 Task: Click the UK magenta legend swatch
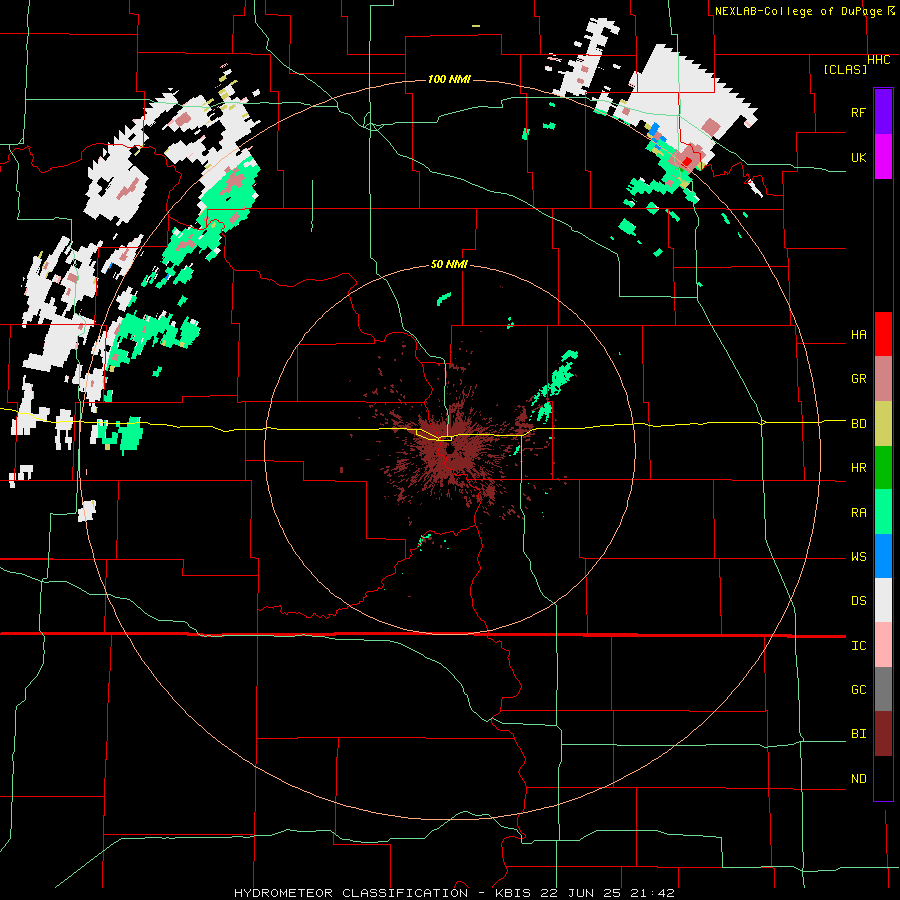click(883, 157)
